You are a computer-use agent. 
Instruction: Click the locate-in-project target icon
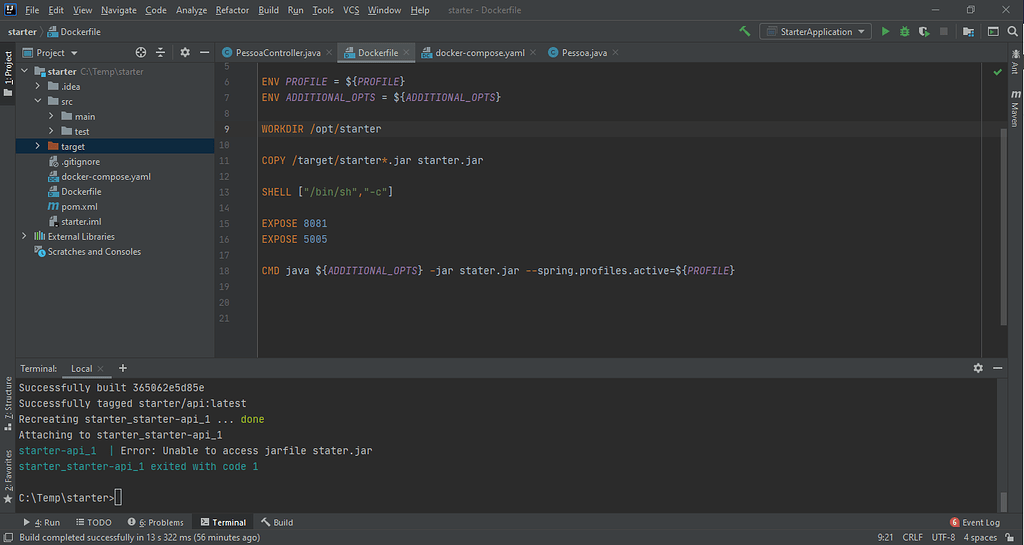click(x=141, y=52)
